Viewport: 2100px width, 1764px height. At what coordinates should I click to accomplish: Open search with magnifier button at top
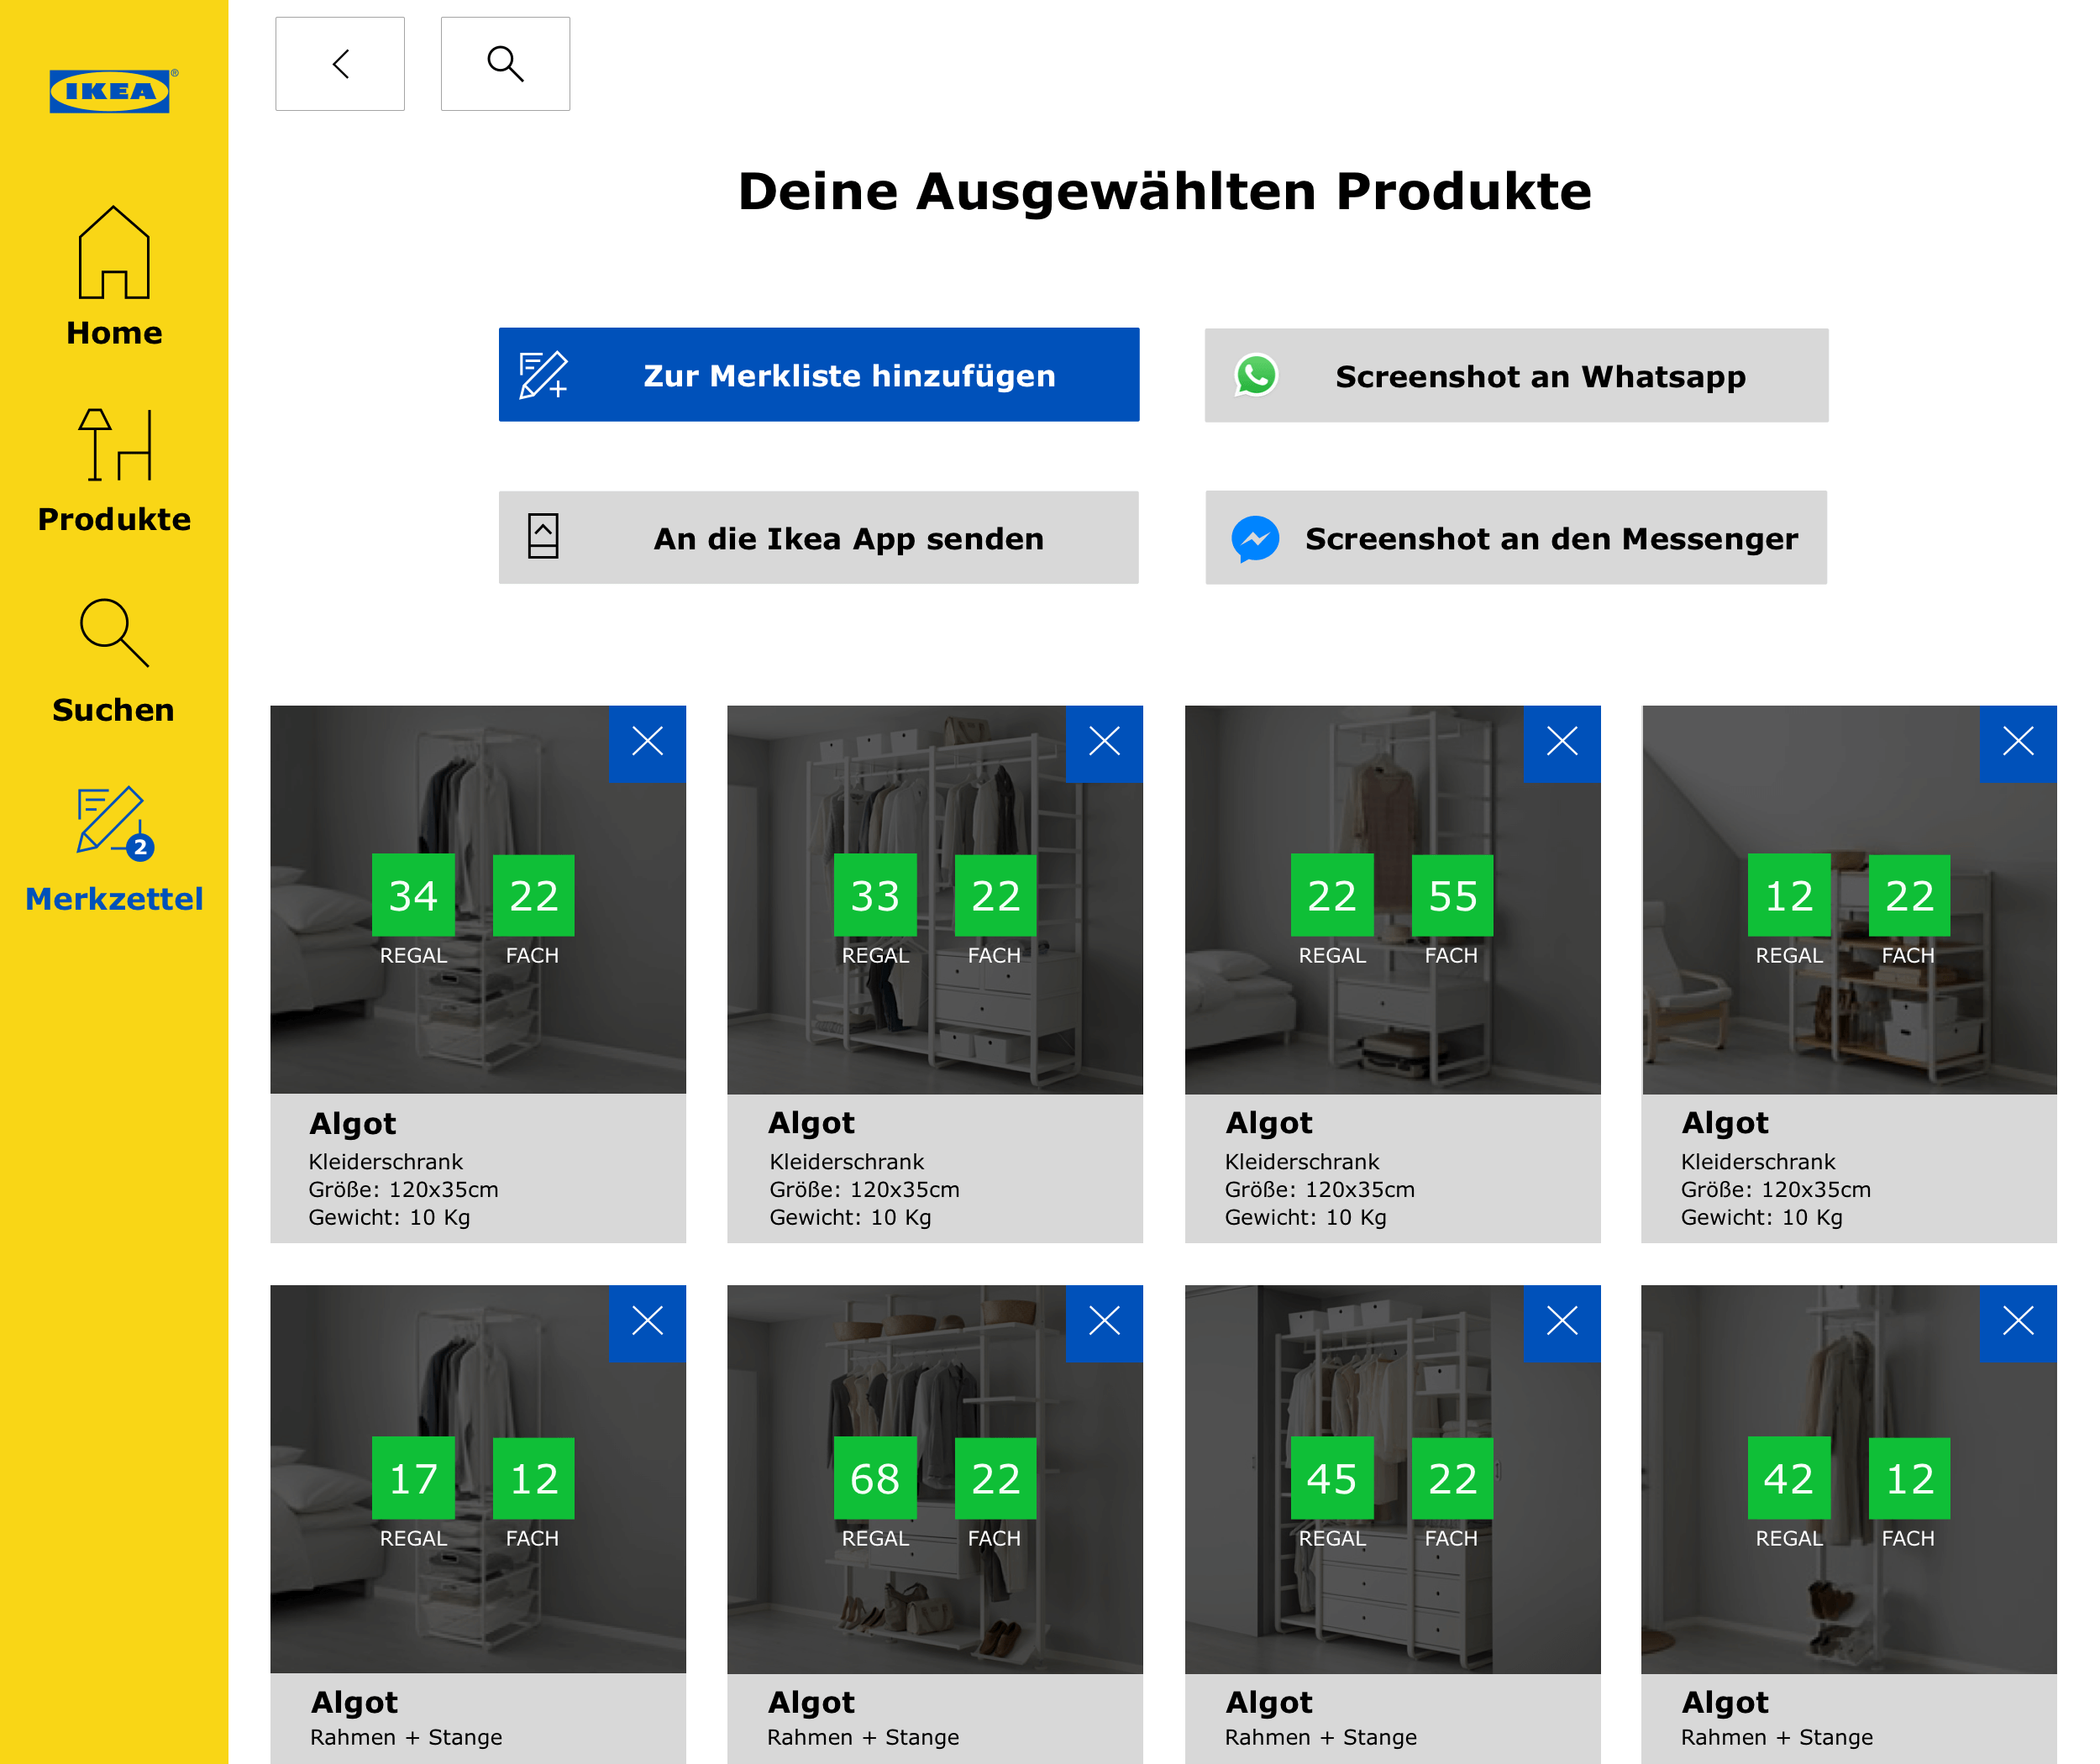(x=505, y=64)
